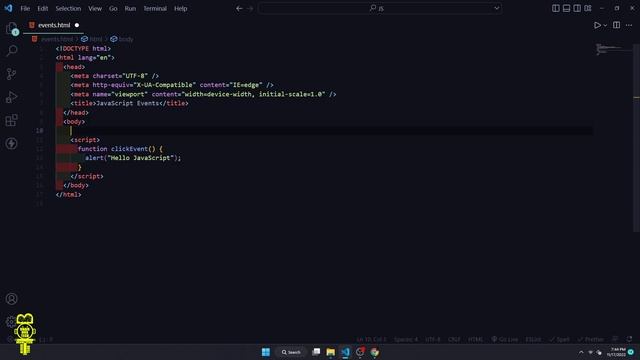Open the command center dropdown chevron

[x=497, y=8]
